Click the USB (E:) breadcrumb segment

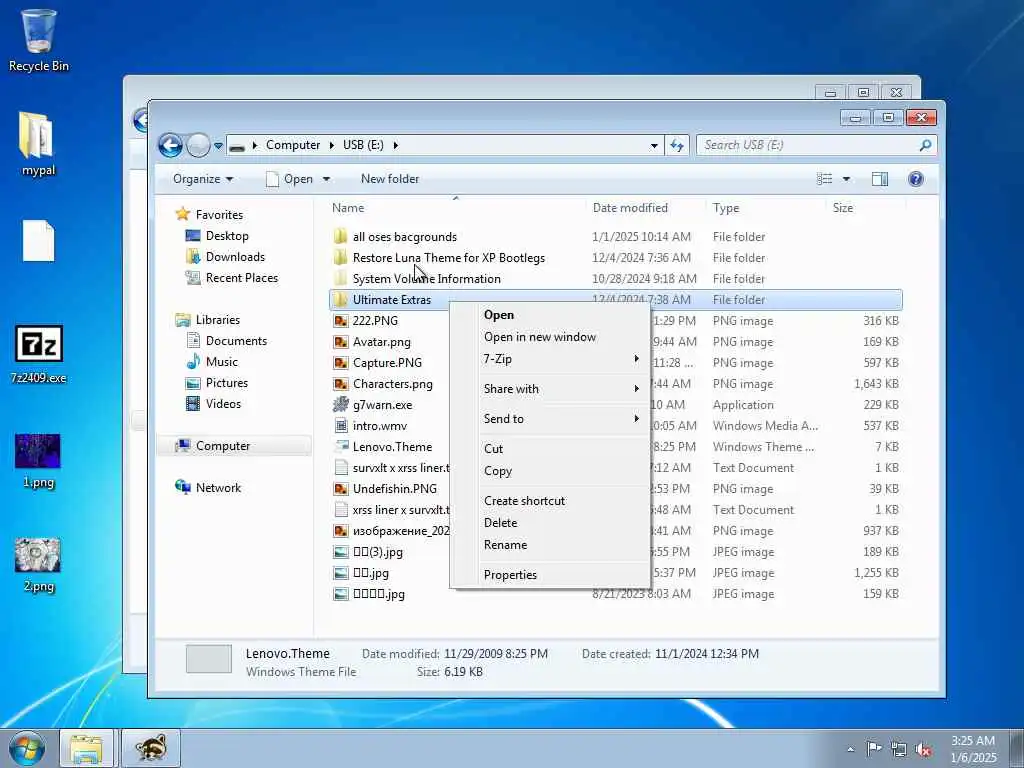363,145
